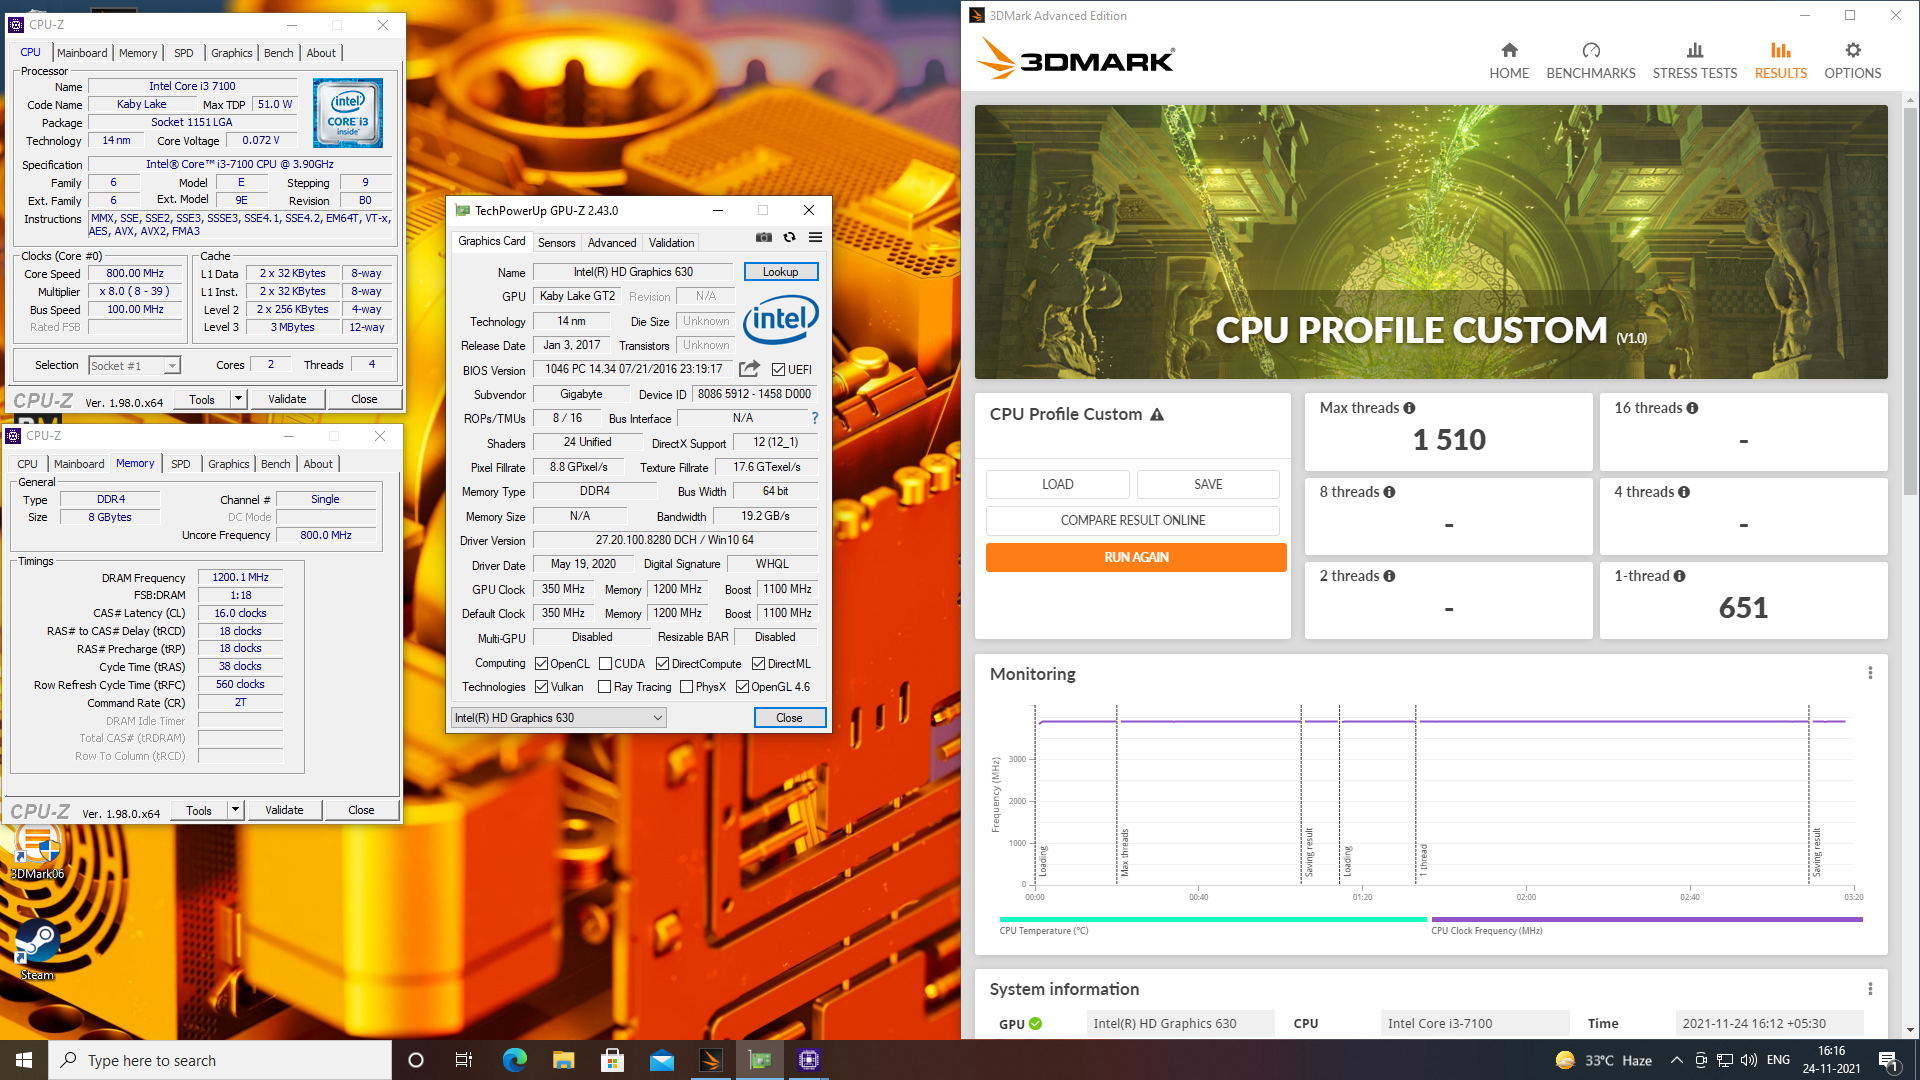Open Mail app from taskbar

click(662, 1060)
